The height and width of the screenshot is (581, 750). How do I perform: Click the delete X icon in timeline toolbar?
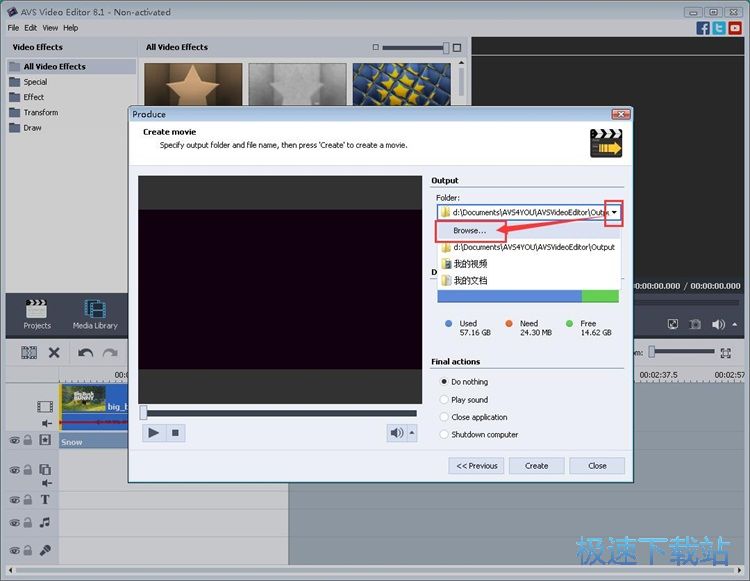54,353
